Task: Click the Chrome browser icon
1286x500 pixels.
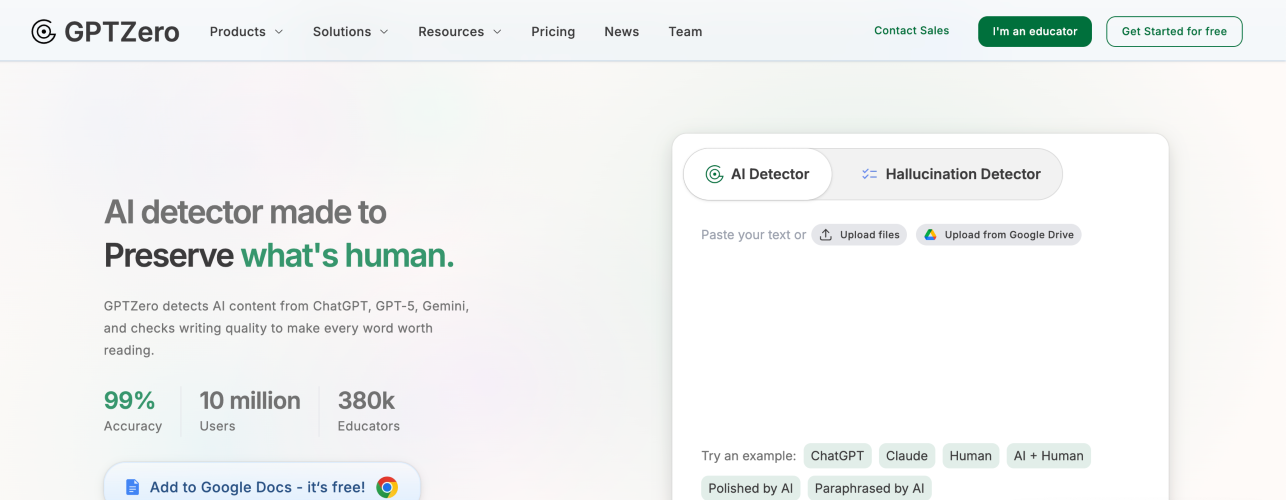Action: click(x=387, y=487)
